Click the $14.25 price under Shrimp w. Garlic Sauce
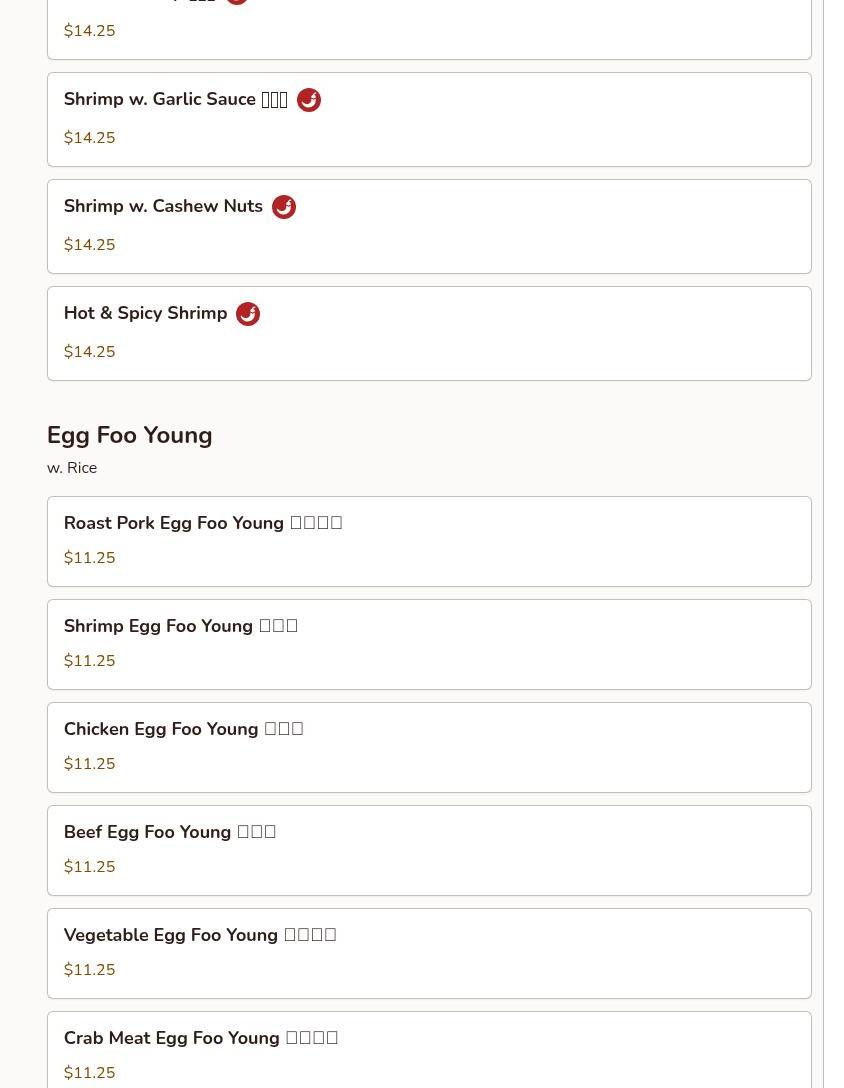Image resolution: width=844 pixels, height=1088 pixels. click(90, 138)
